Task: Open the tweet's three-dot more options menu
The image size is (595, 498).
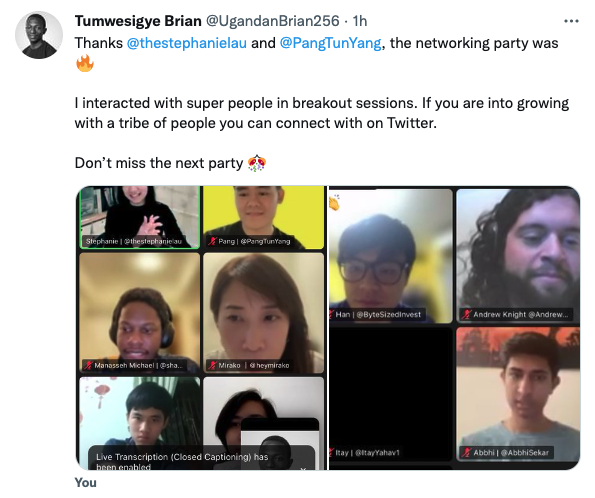Action: tap(571, 21)
